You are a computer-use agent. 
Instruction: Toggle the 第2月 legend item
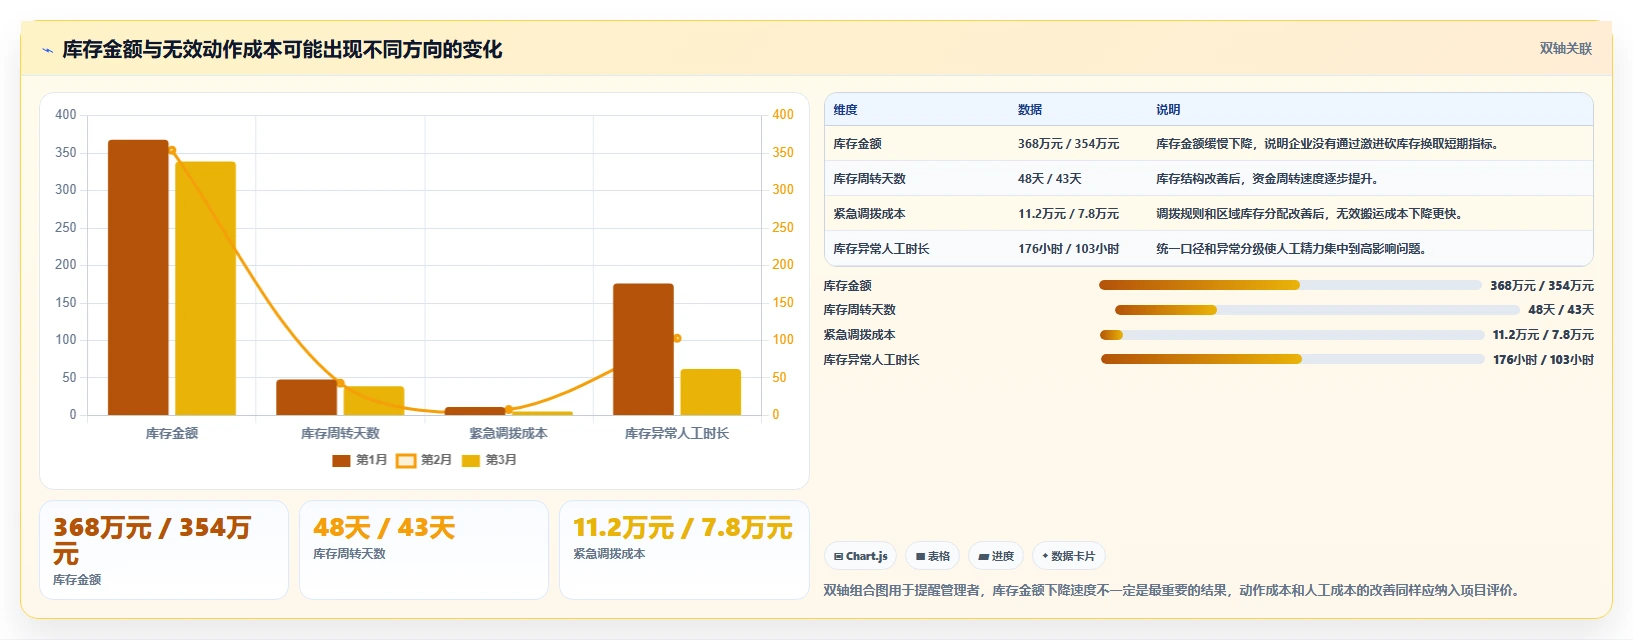[x=424, y=460]
